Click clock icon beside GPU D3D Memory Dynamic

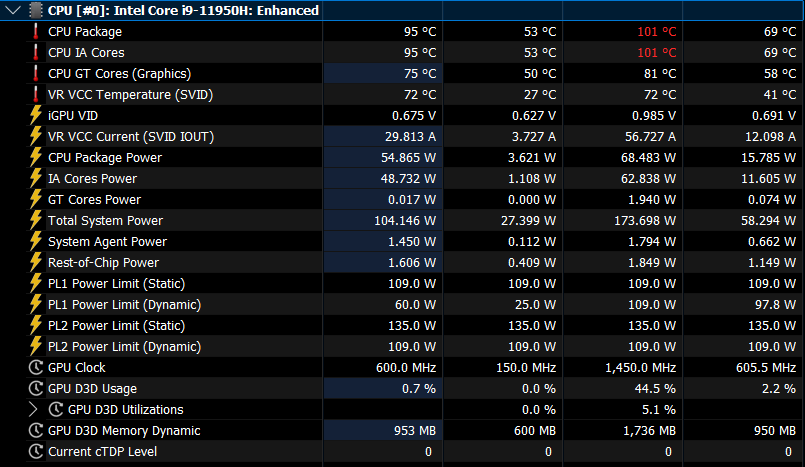click(35, 431)
